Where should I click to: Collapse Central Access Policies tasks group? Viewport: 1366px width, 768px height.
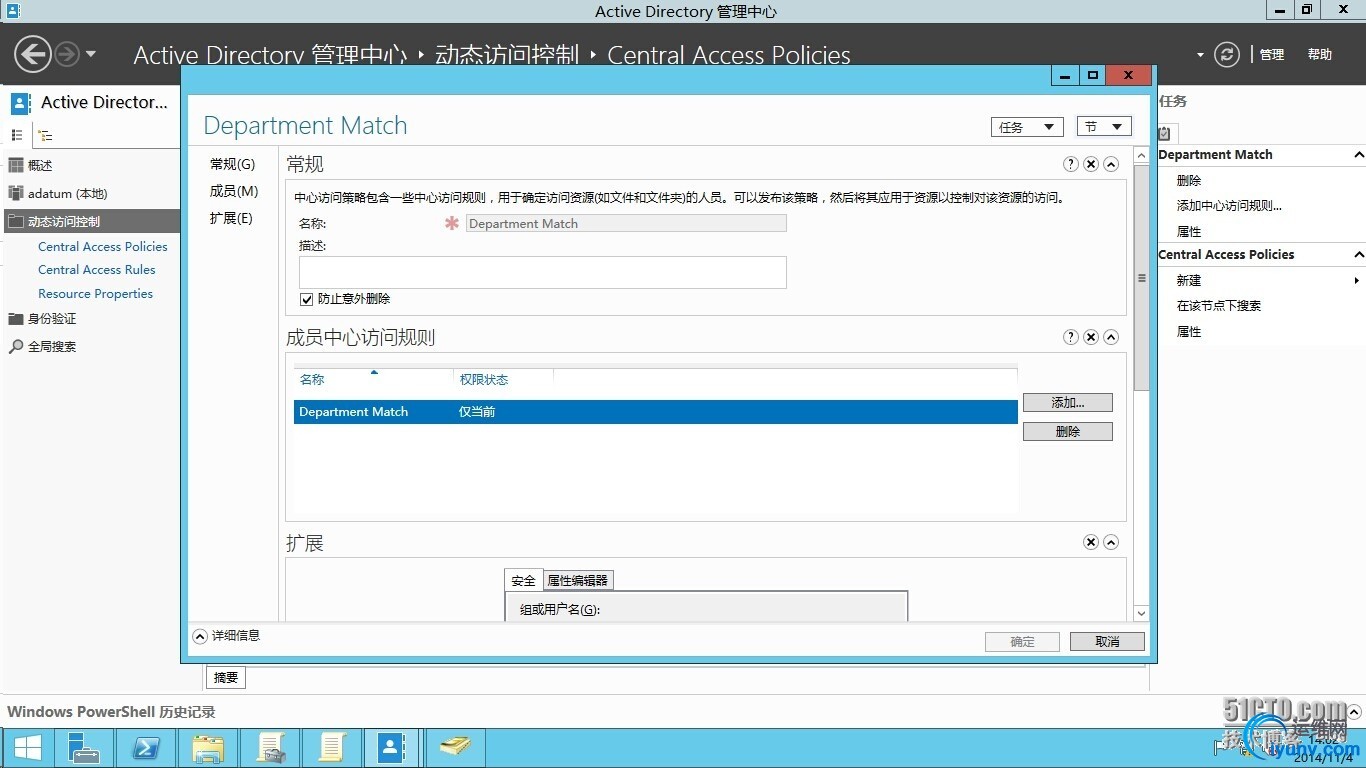click(1358, 255)
